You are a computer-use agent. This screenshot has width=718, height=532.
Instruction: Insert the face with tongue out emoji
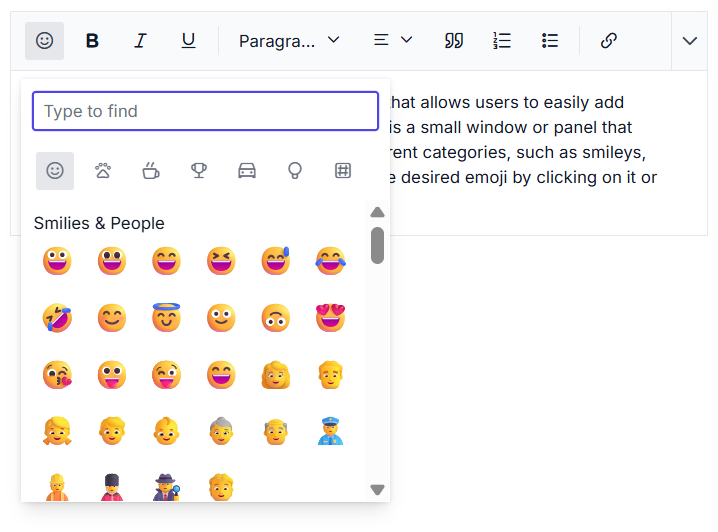click(x=112, y=375)
